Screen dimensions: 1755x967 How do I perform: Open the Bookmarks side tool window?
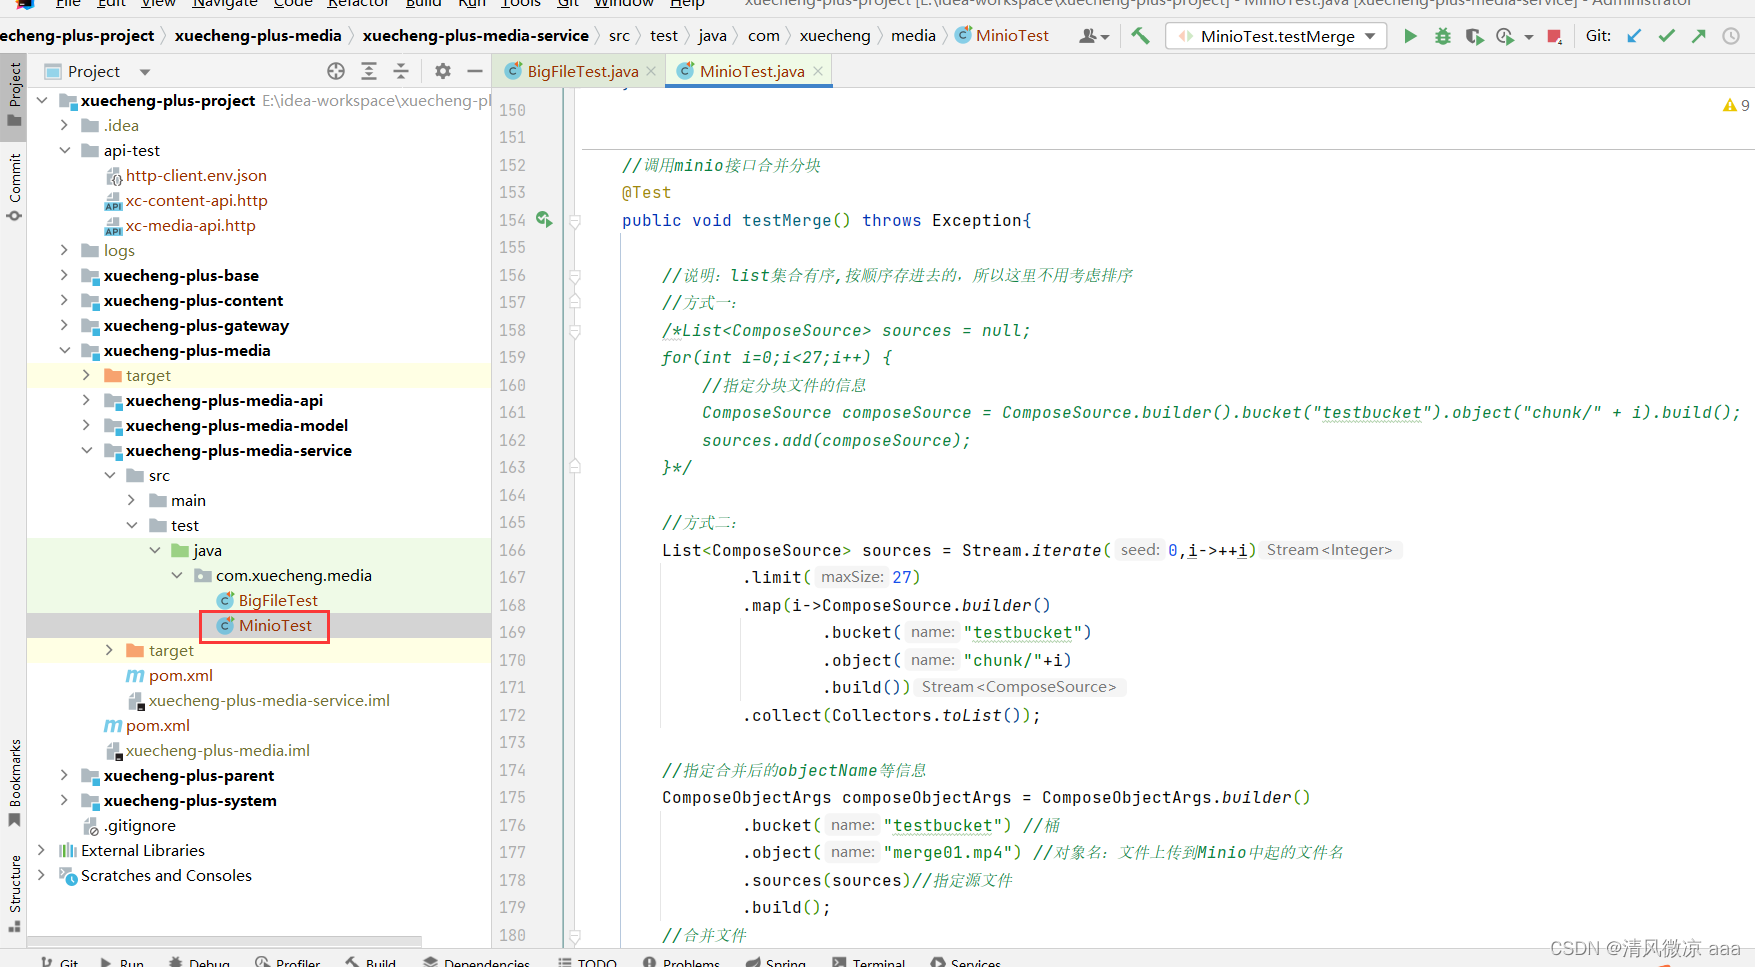pyautogui.click(x=14, y=783)
